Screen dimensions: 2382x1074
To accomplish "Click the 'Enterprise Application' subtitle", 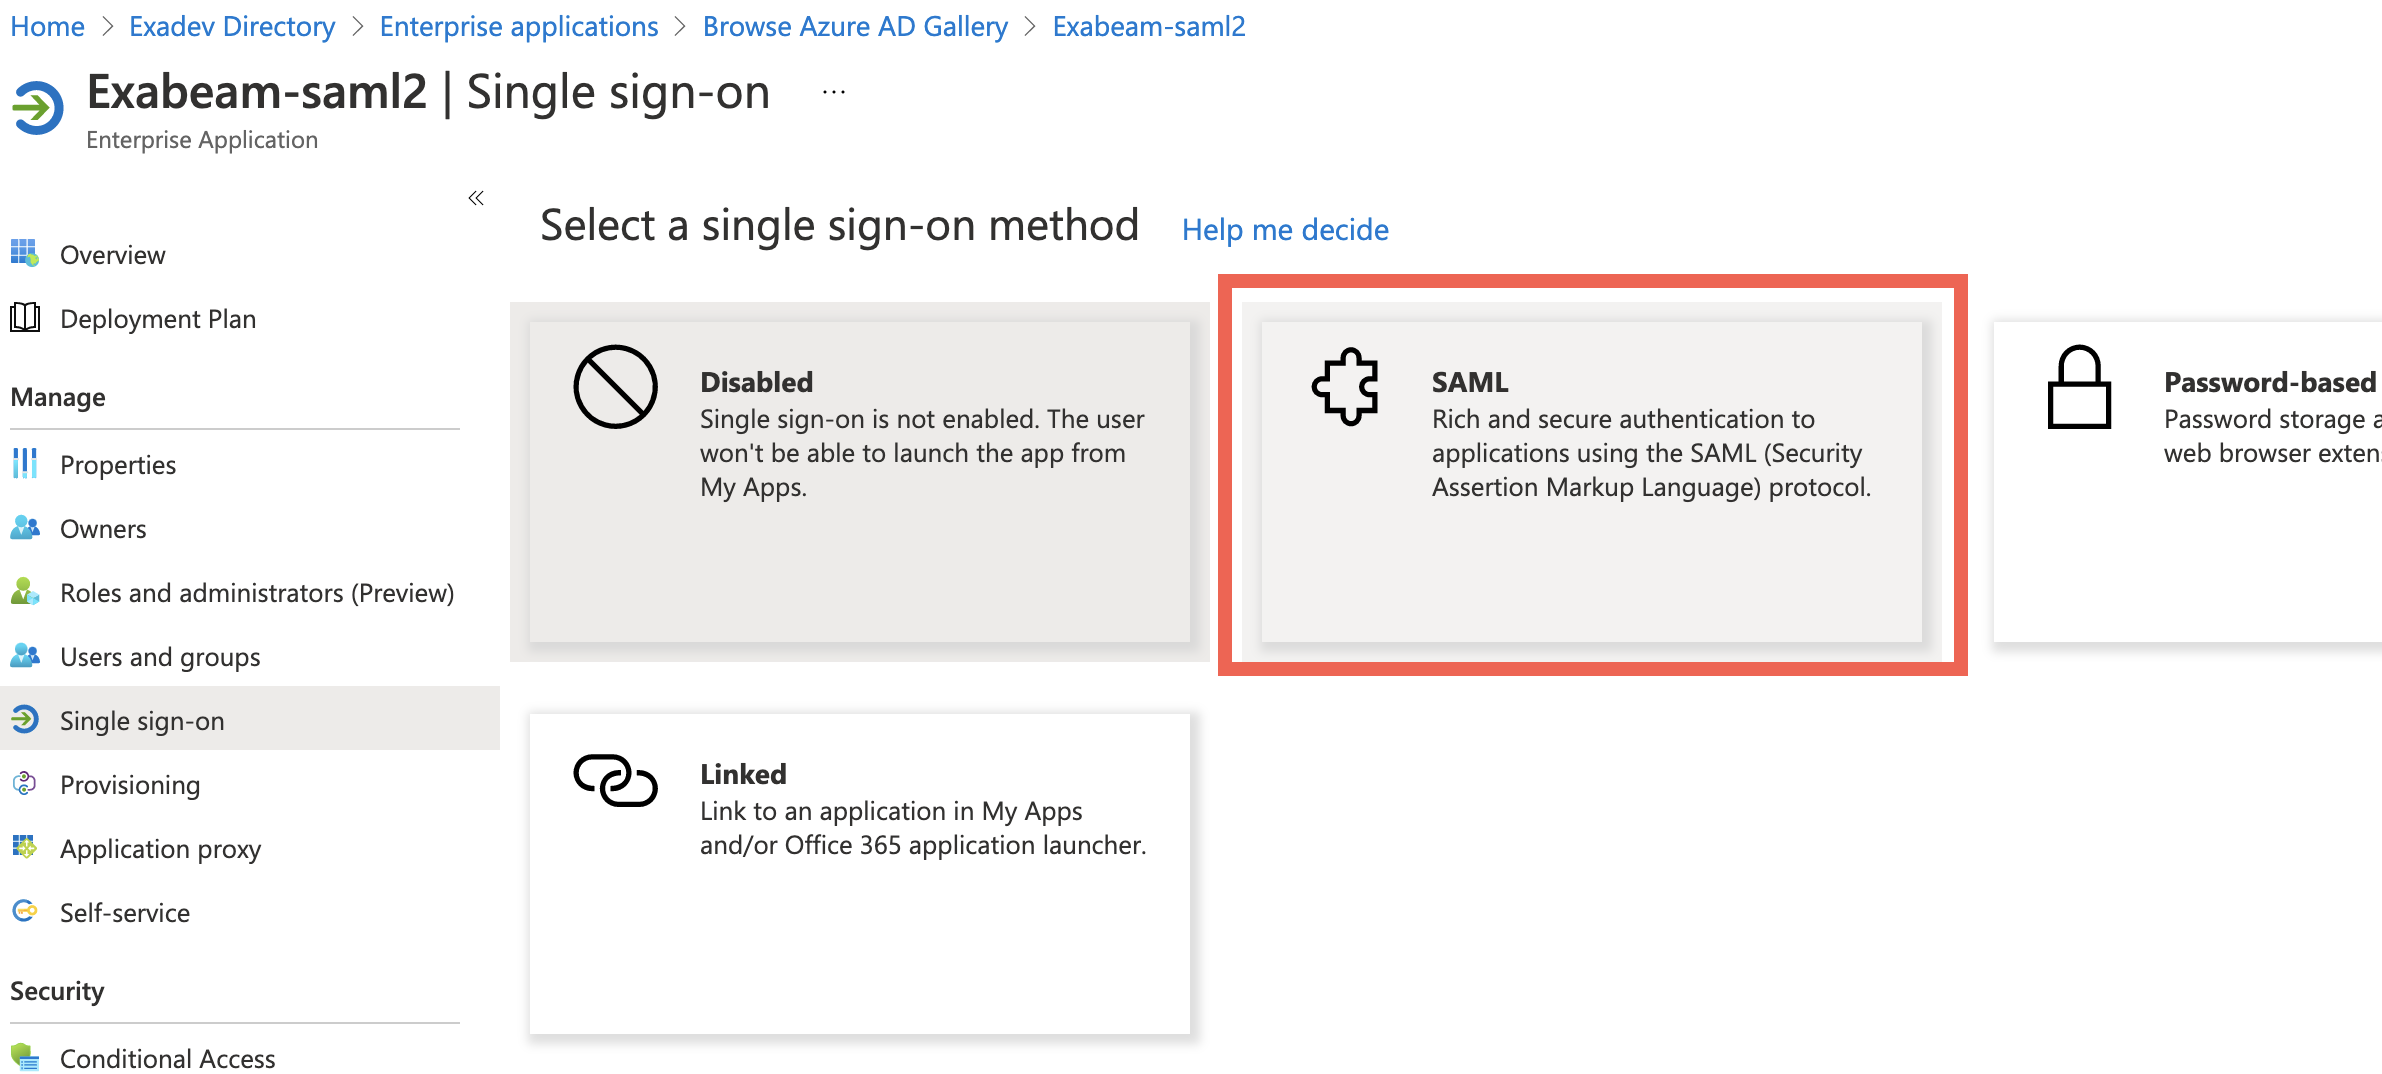I will 202,140.
